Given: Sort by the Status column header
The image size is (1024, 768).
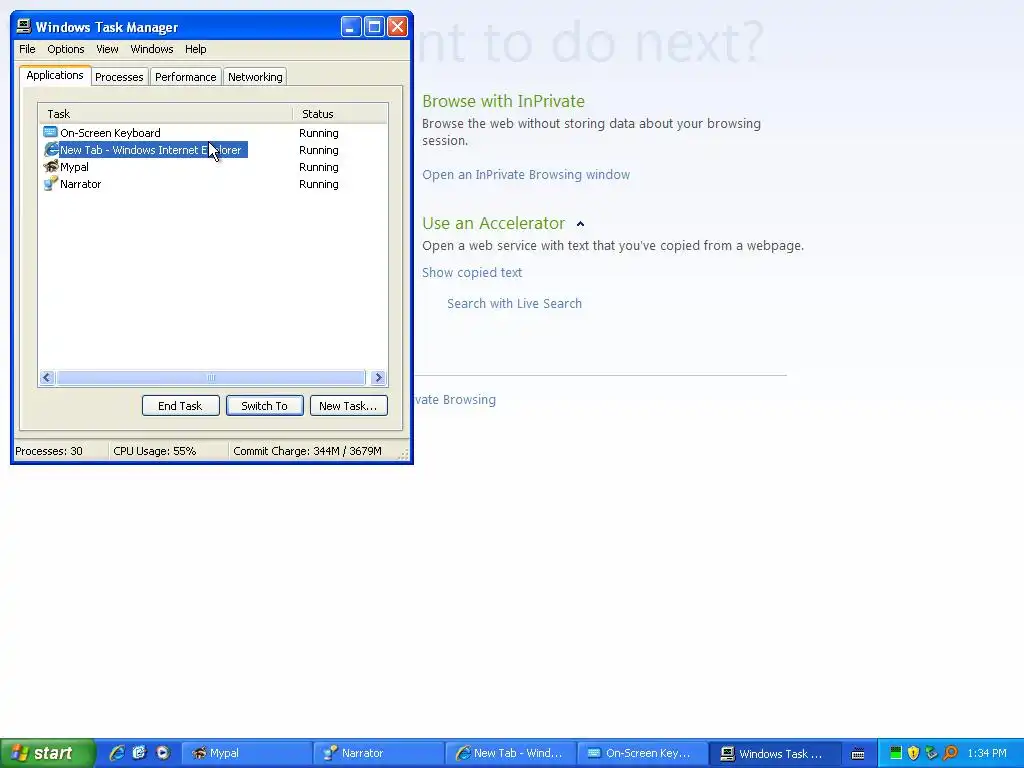Looking at the screenshot, I should 340,114.
